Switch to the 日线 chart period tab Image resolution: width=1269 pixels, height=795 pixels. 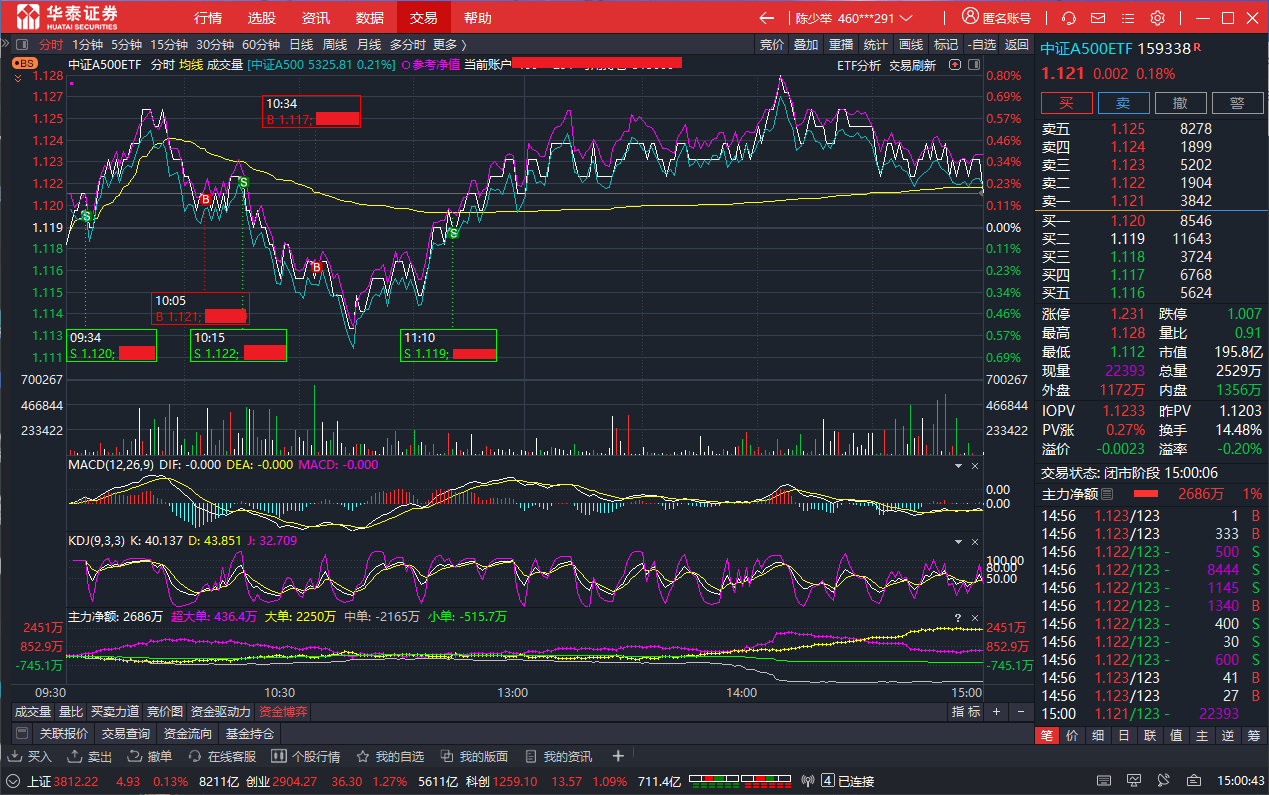[x=301, y=44]
